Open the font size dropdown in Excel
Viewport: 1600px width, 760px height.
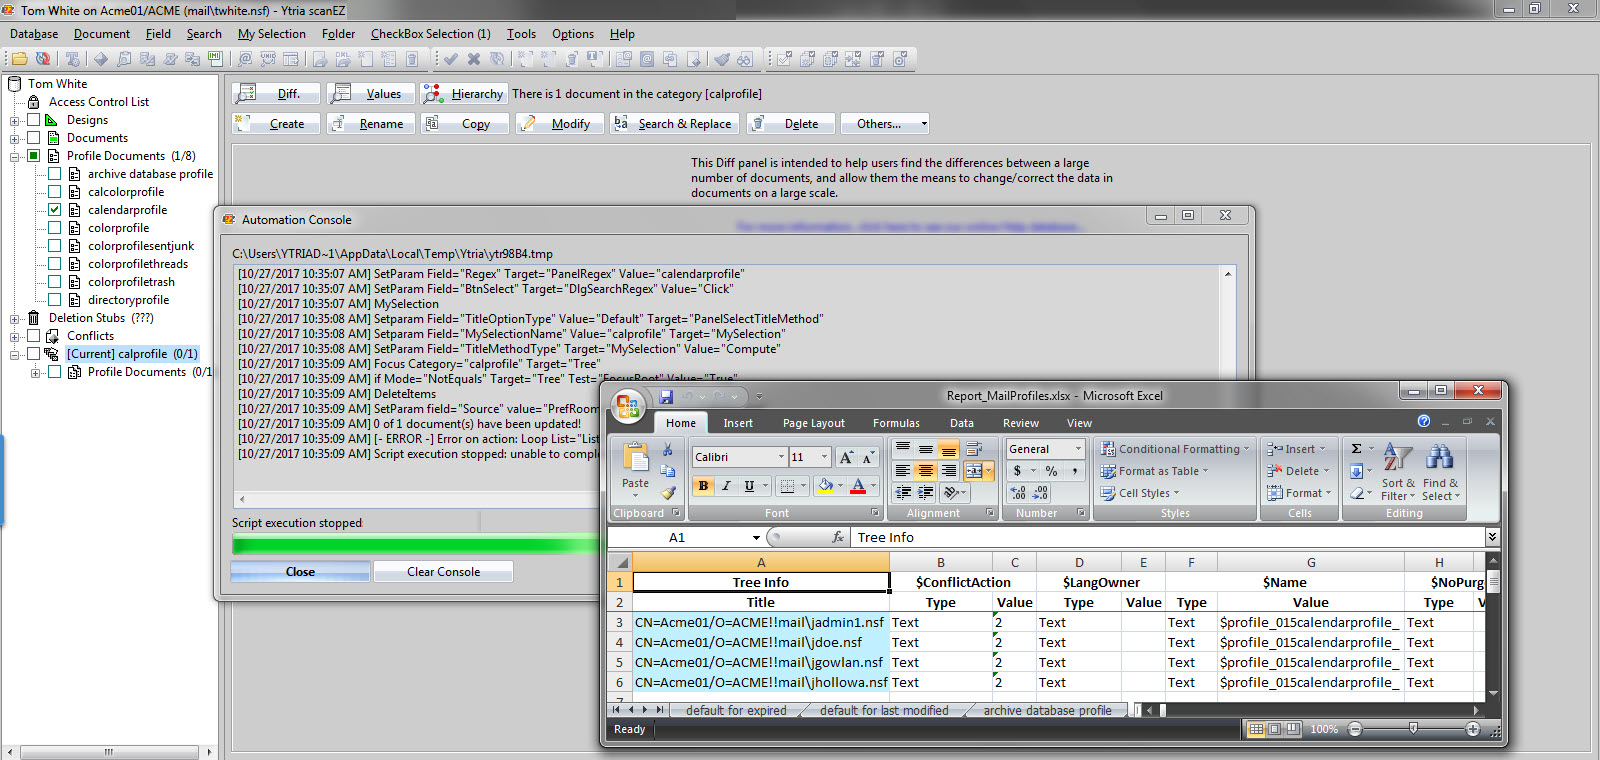click(824, 457)
